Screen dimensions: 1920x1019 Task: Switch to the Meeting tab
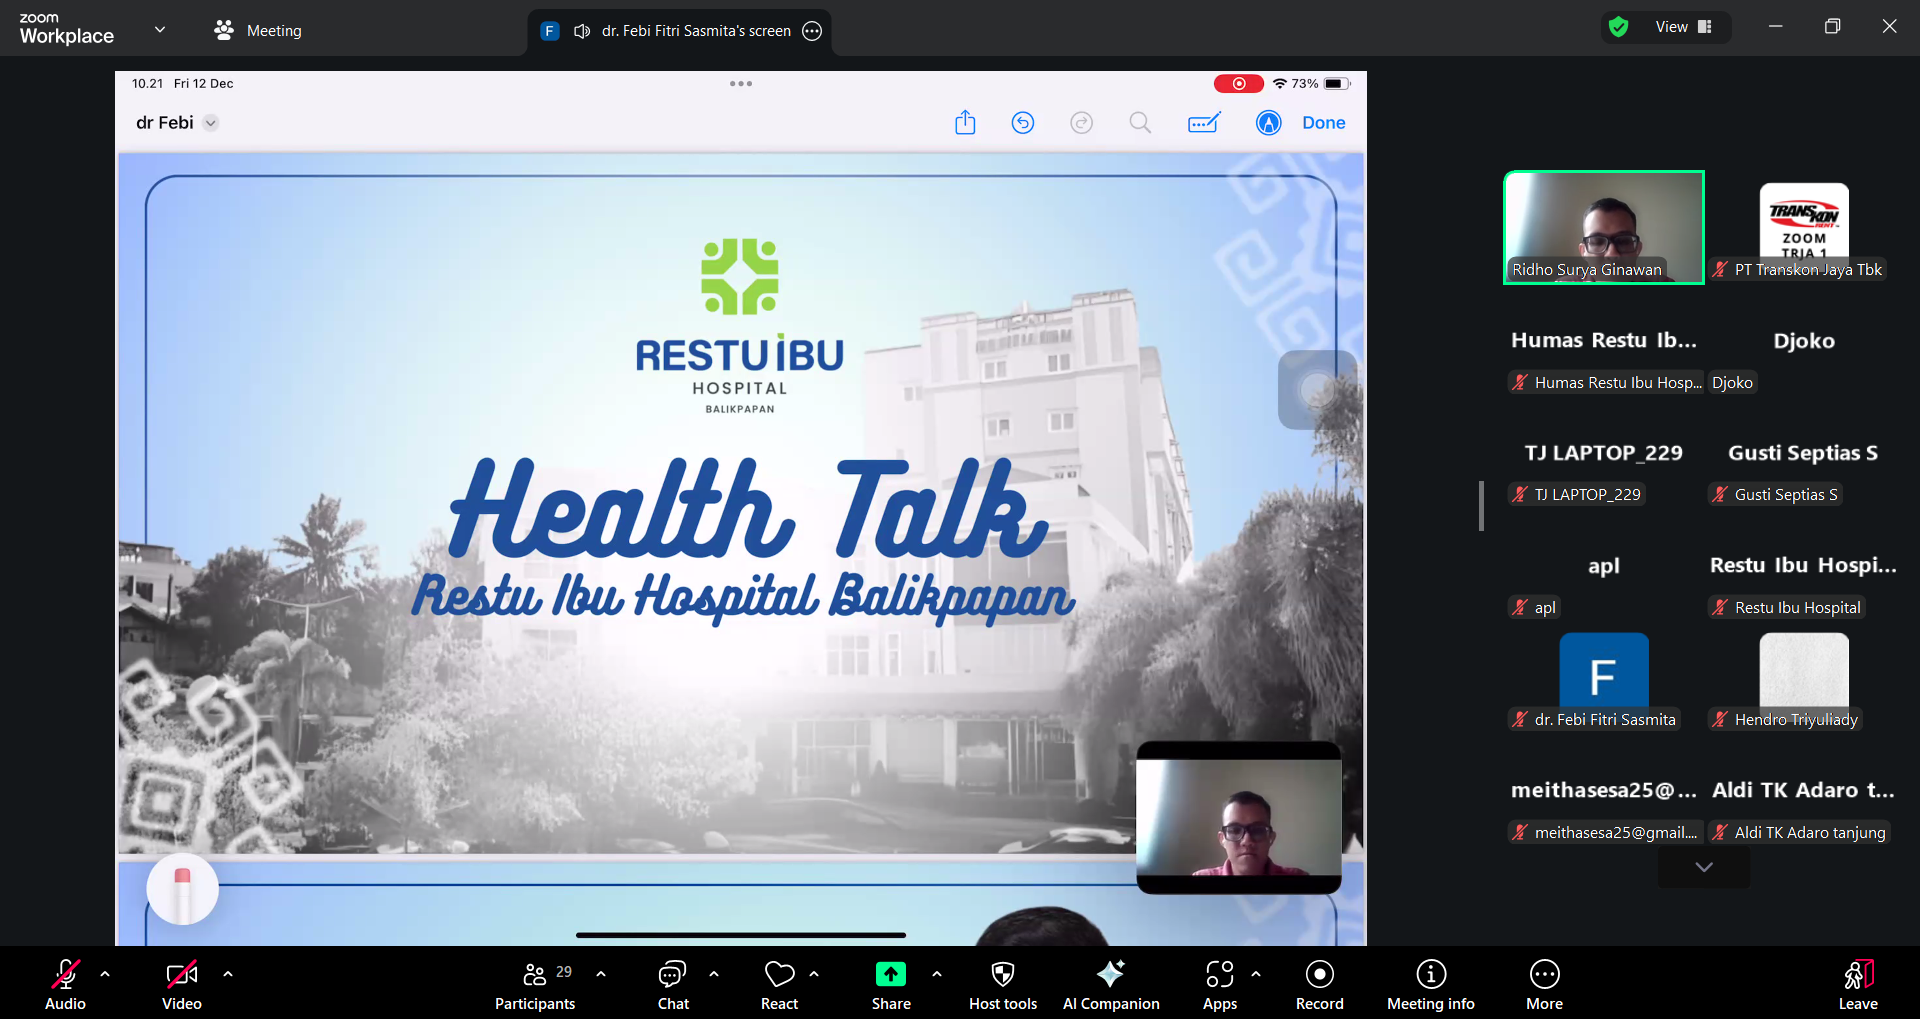coord(258,31)
